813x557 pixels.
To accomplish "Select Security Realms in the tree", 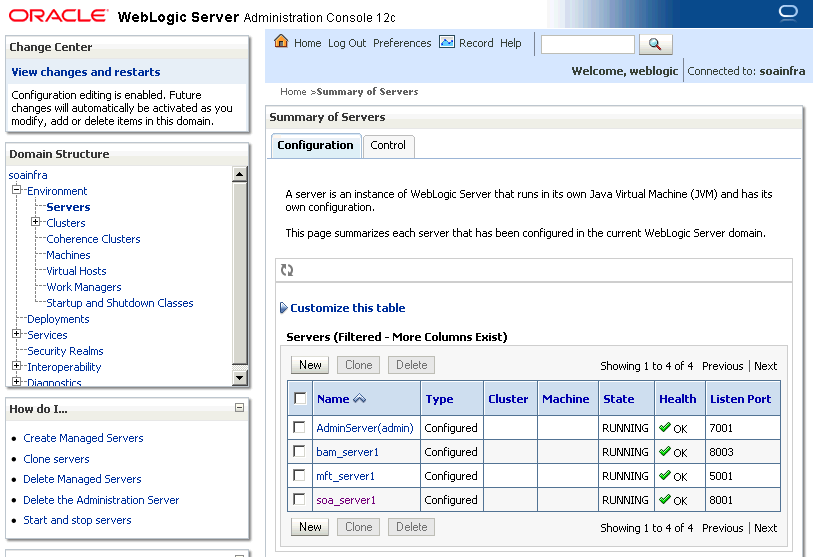I will (65, 351).
